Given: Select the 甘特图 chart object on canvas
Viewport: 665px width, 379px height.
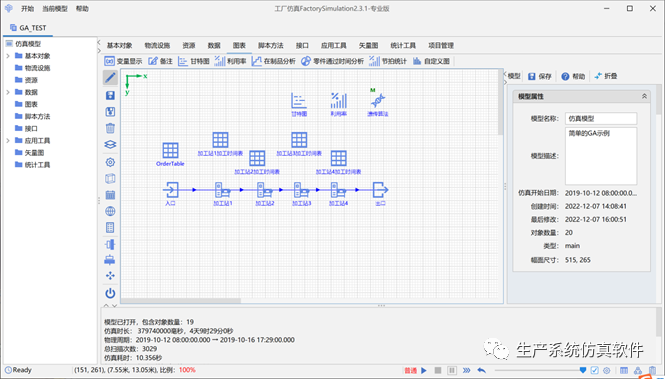Looking at the screenshot, I should point(299,104).
